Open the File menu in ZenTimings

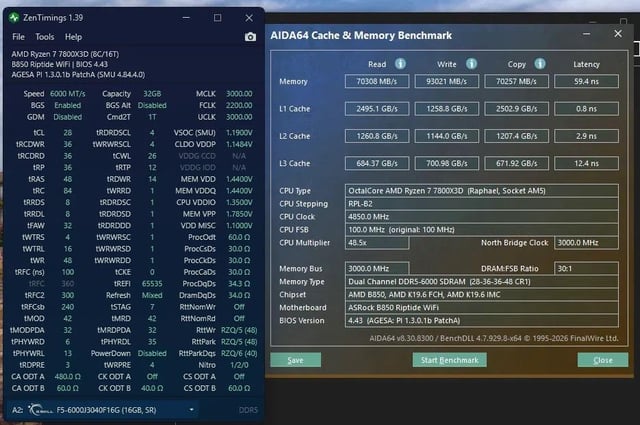(18, 37)
